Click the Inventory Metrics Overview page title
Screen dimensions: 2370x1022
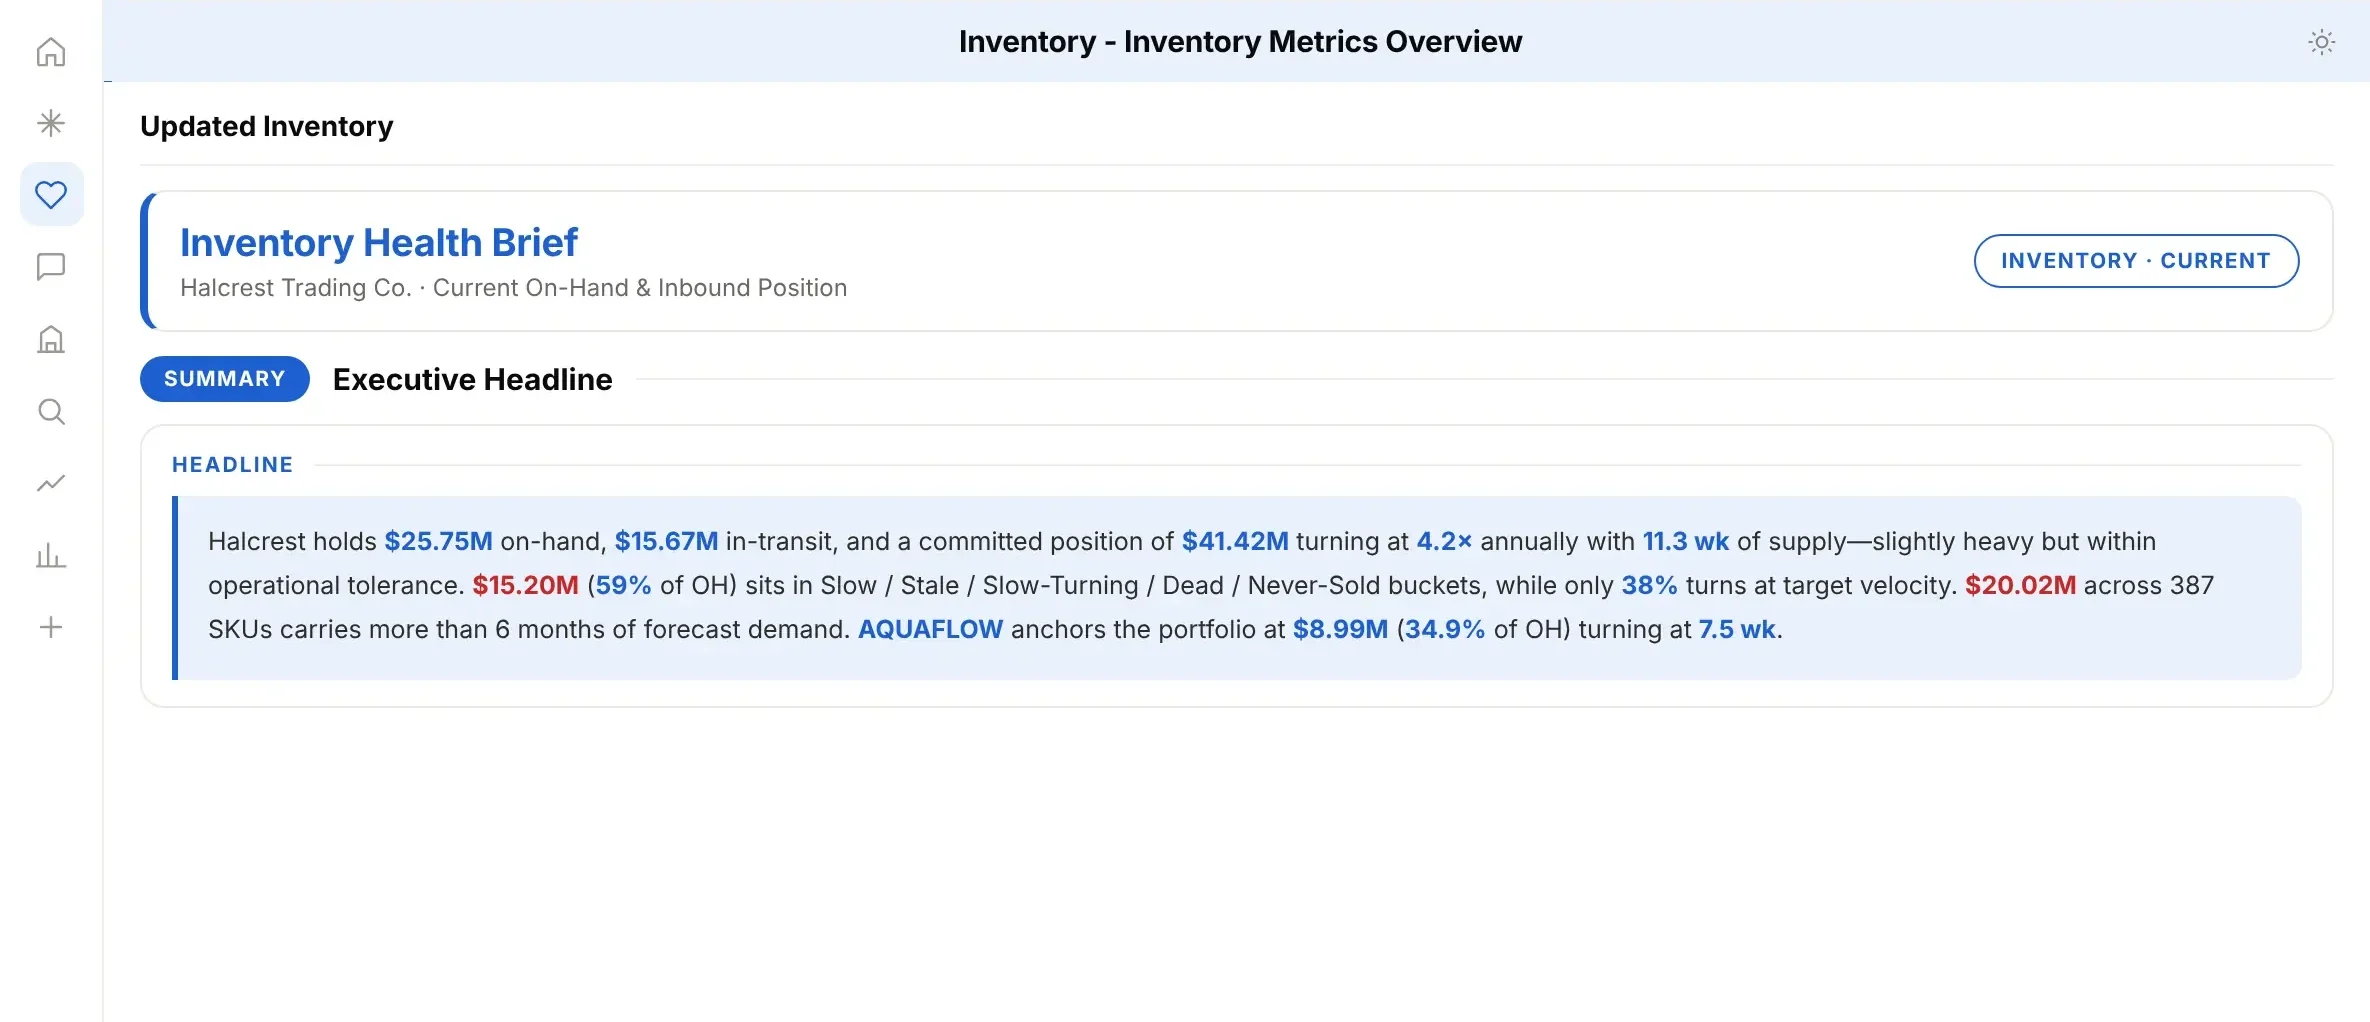pos(1240,42)
